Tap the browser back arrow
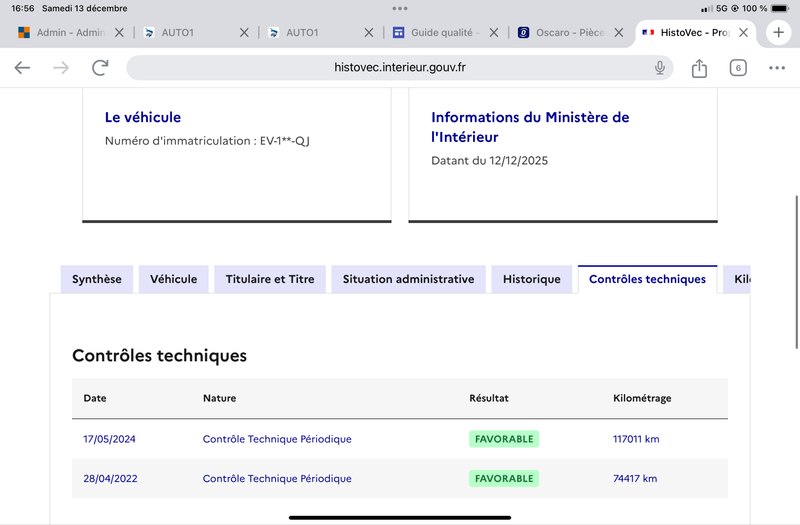This screenshot has width=800, height=525. point(23,68)
